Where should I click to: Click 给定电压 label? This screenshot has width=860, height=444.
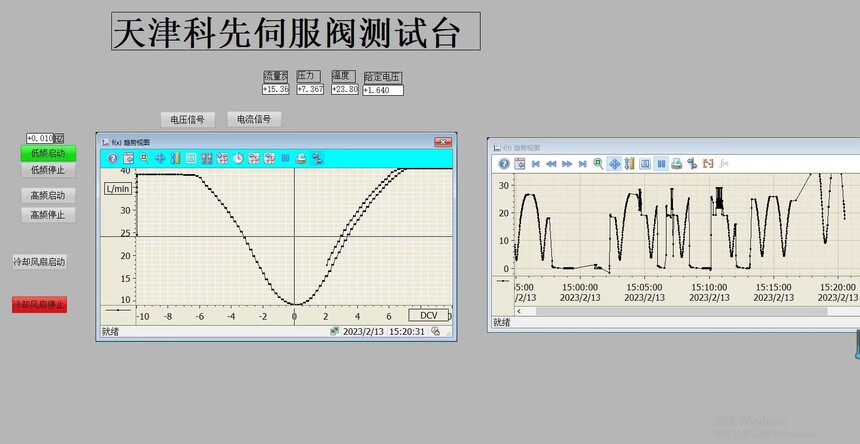[x=383, y=78]
